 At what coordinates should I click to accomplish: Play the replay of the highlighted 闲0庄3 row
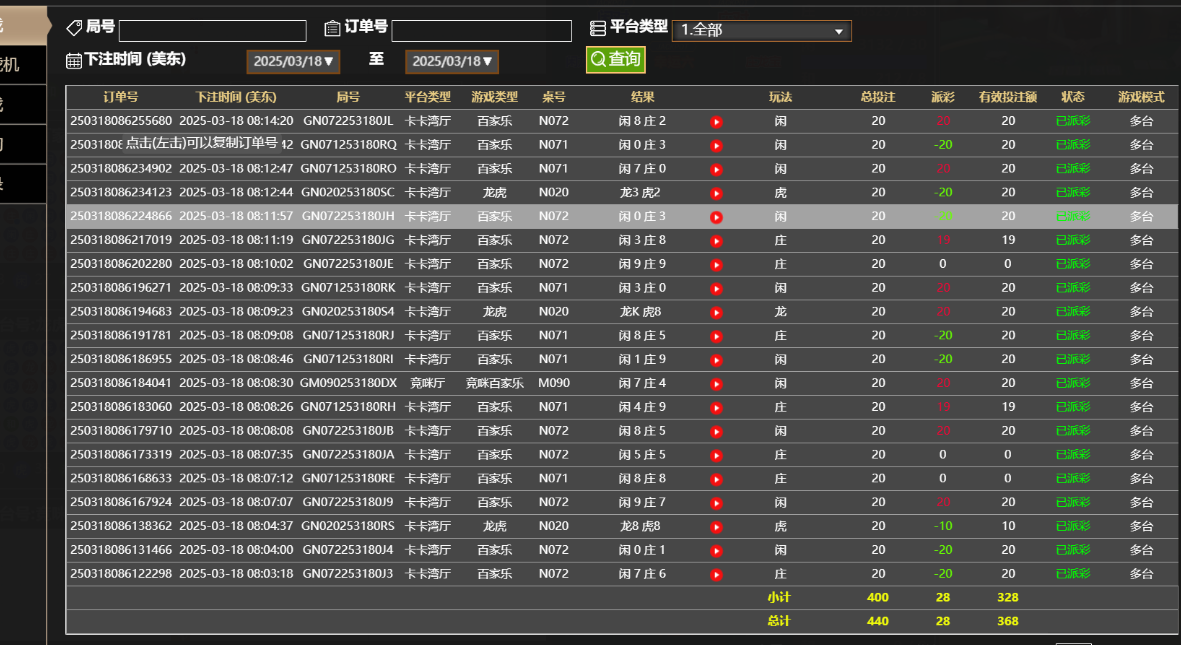coord(716,216)
